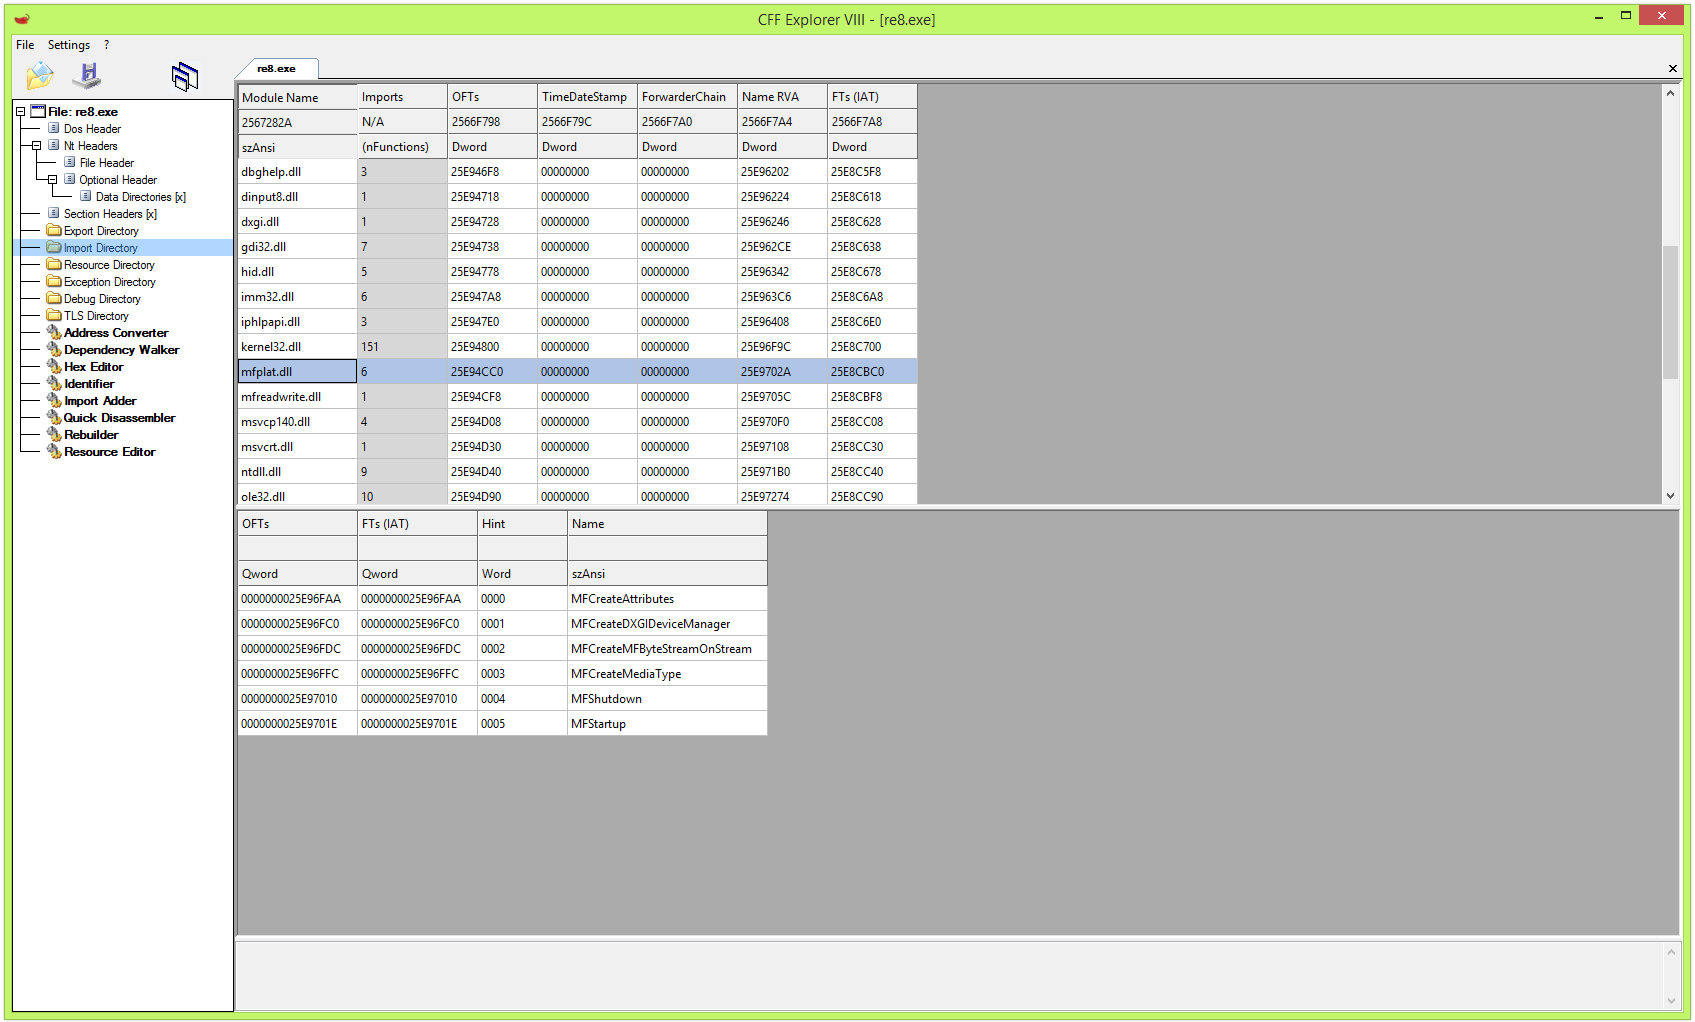The height and width of the screenshot is (1022, 1695).
Task: Click the Quick Disassembler tool icon
Action: coord(54,418)
